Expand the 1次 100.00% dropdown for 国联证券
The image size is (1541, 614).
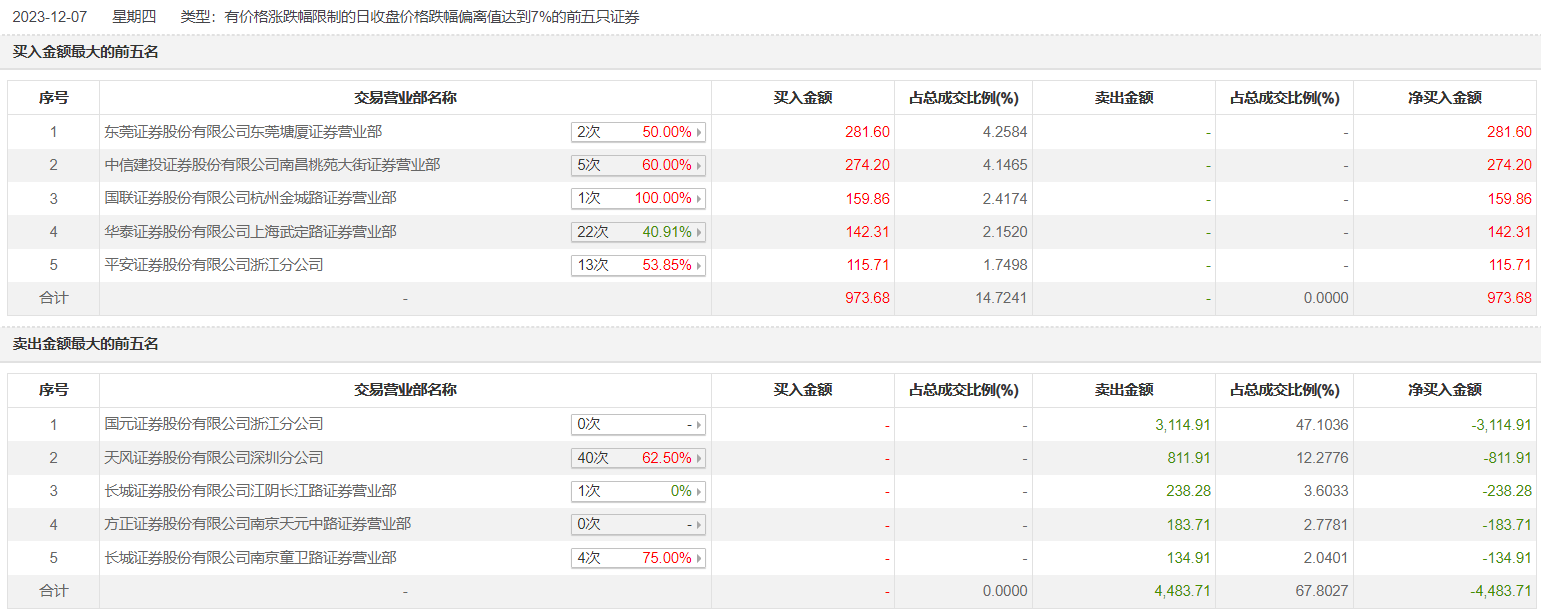point(638,198)
